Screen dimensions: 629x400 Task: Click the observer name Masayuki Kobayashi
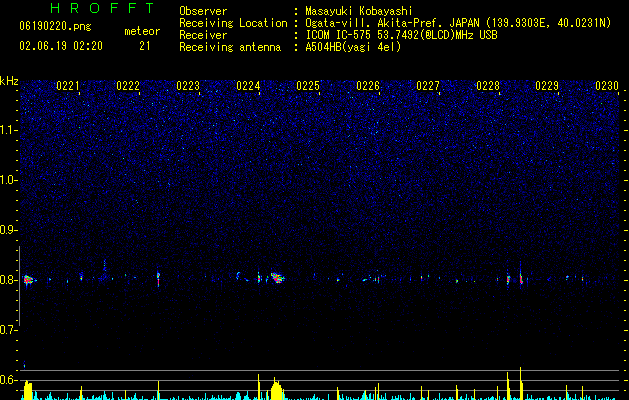tap(359, 11)
